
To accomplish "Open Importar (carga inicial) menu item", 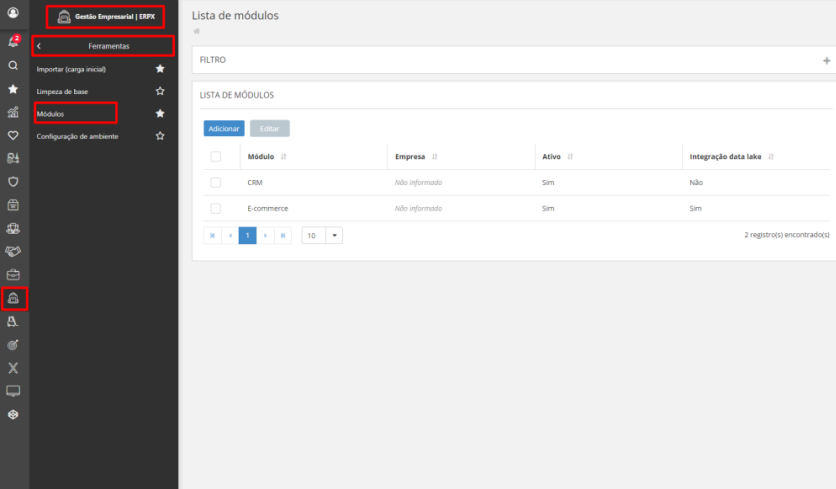I will pyautogui.click(x=71, y=69).
